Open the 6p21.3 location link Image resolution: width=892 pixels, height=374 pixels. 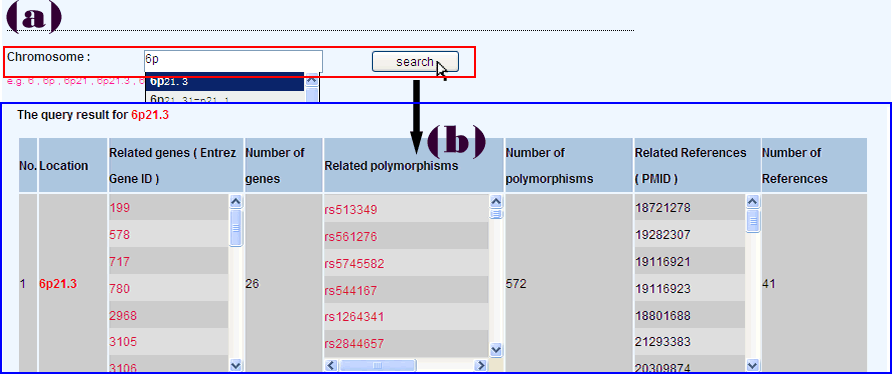[x=57, y=284]
